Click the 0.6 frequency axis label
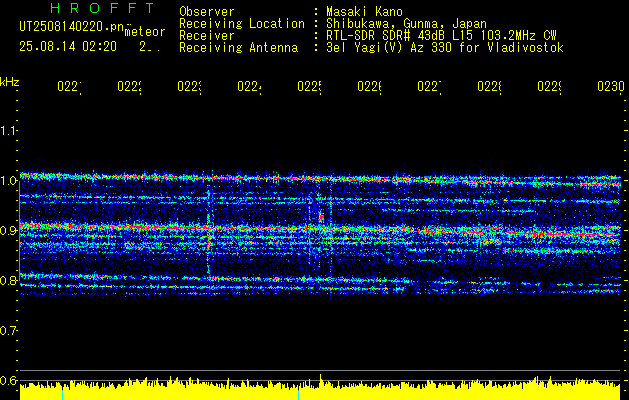629x400 pixels. (9, 380)
